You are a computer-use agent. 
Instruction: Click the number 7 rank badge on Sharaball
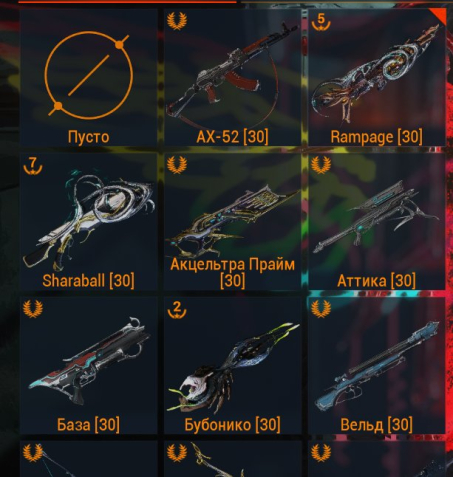tap(33, 166)
